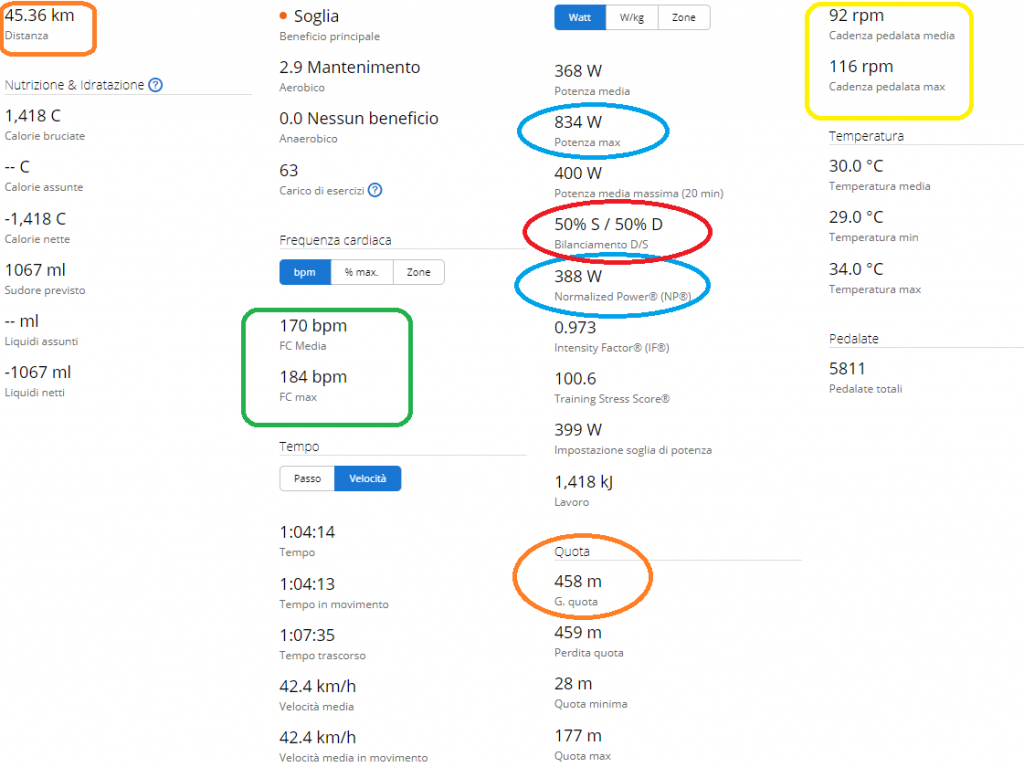Click 368 W Potenza media value

pyautogui.click(x=578, y=71)
